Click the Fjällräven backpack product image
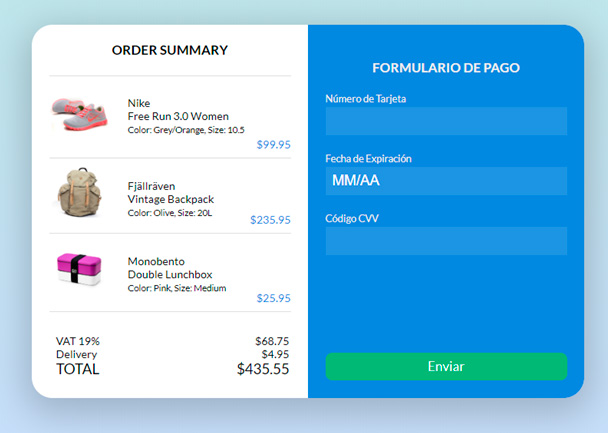Screen dimensions: 608x433 (79, 194)
